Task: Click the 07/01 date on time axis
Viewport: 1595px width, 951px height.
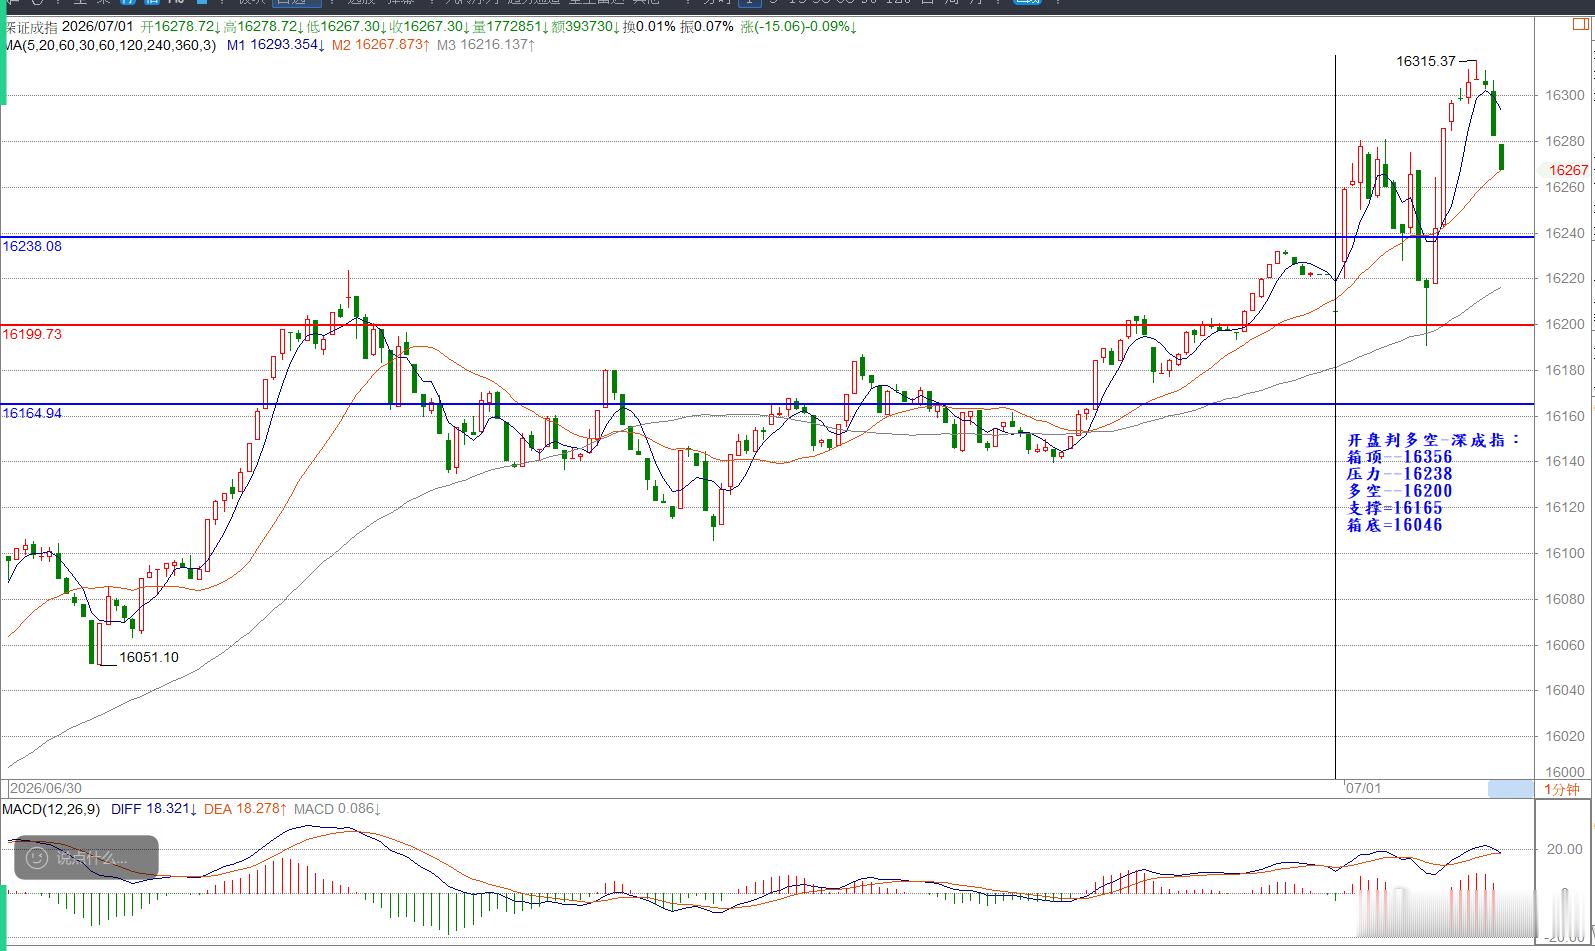Action: click(x=1363, y=788)
